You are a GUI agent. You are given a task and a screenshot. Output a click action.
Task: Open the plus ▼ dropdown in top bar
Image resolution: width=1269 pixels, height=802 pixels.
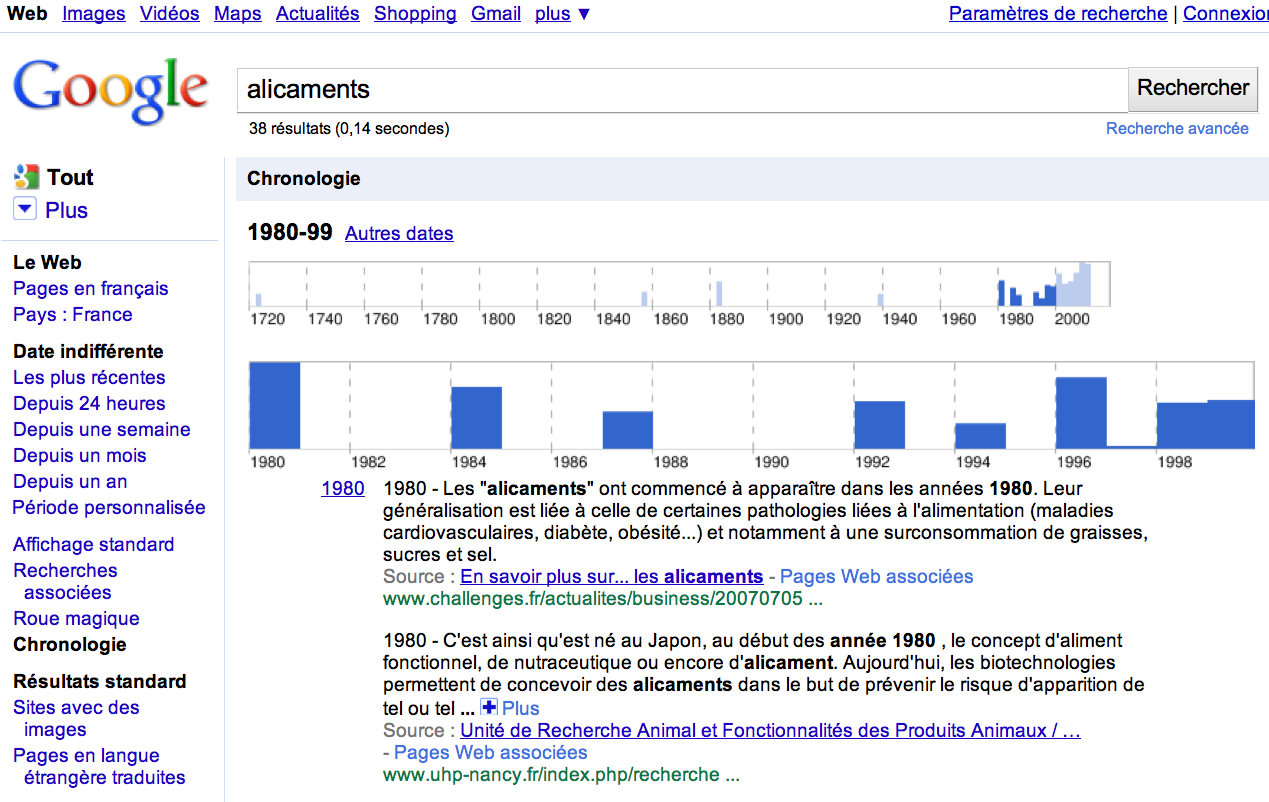(563, 14)
